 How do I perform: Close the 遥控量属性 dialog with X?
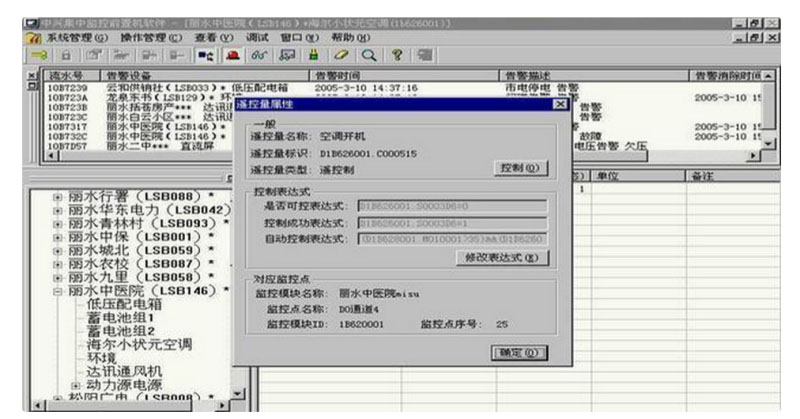click(x=560, y=104)
